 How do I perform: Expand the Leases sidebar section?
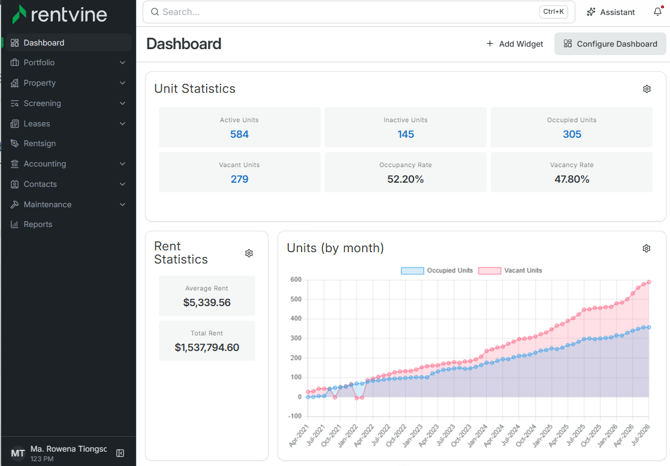[x=68, y=124]
